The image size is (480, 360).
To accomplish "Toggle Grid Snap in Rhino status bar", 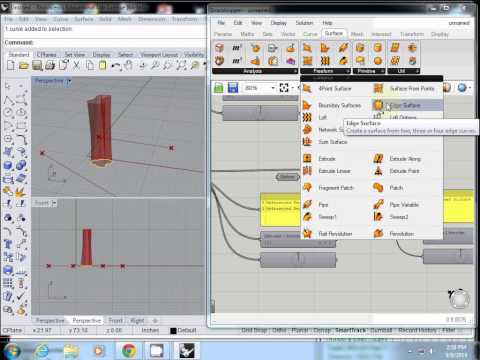I will tap(255, 330).
